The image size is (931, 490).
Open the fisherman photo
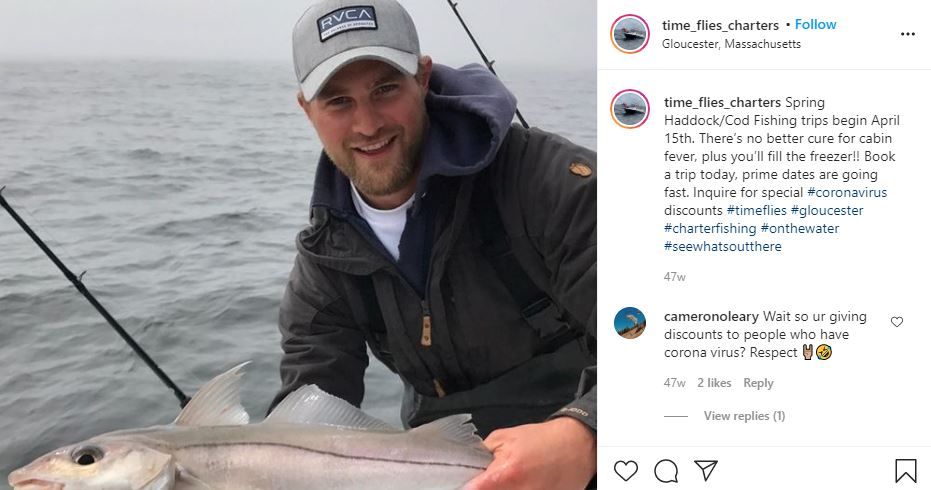pos(298,245)
